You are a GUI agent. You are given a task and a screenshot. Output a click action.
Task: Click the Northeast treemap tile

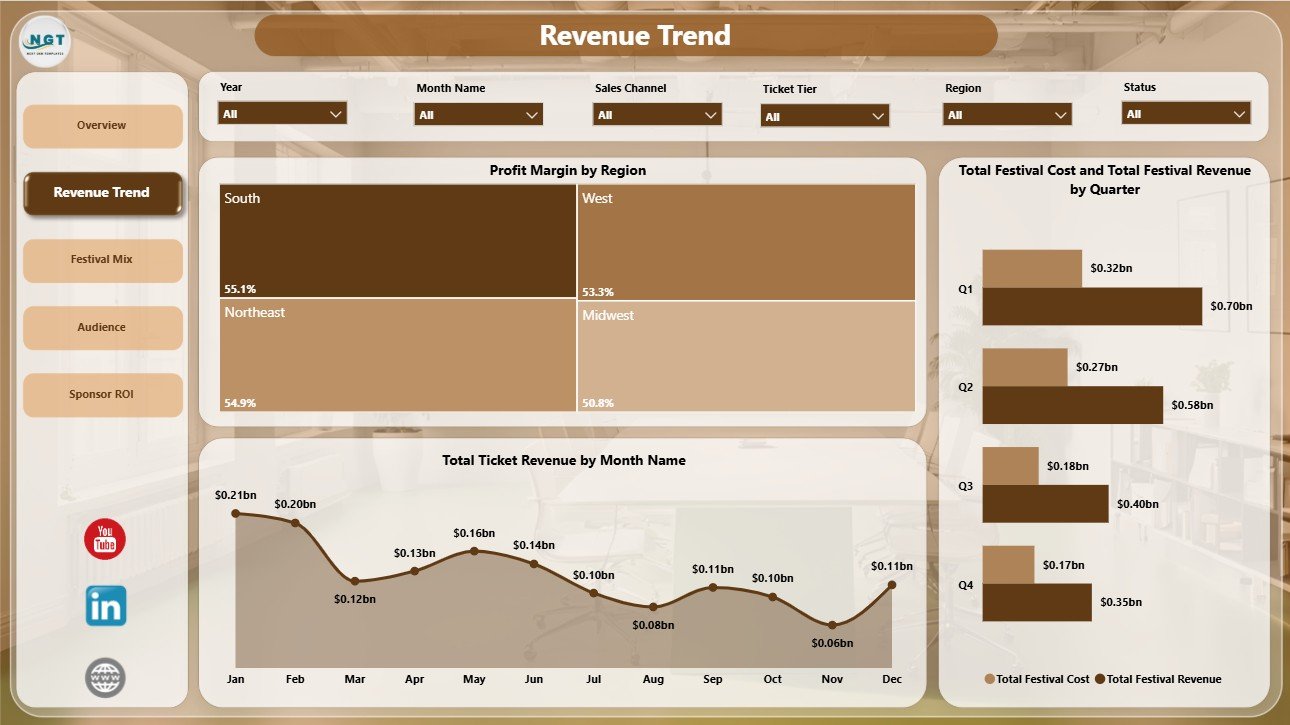(x=398, y=355)
